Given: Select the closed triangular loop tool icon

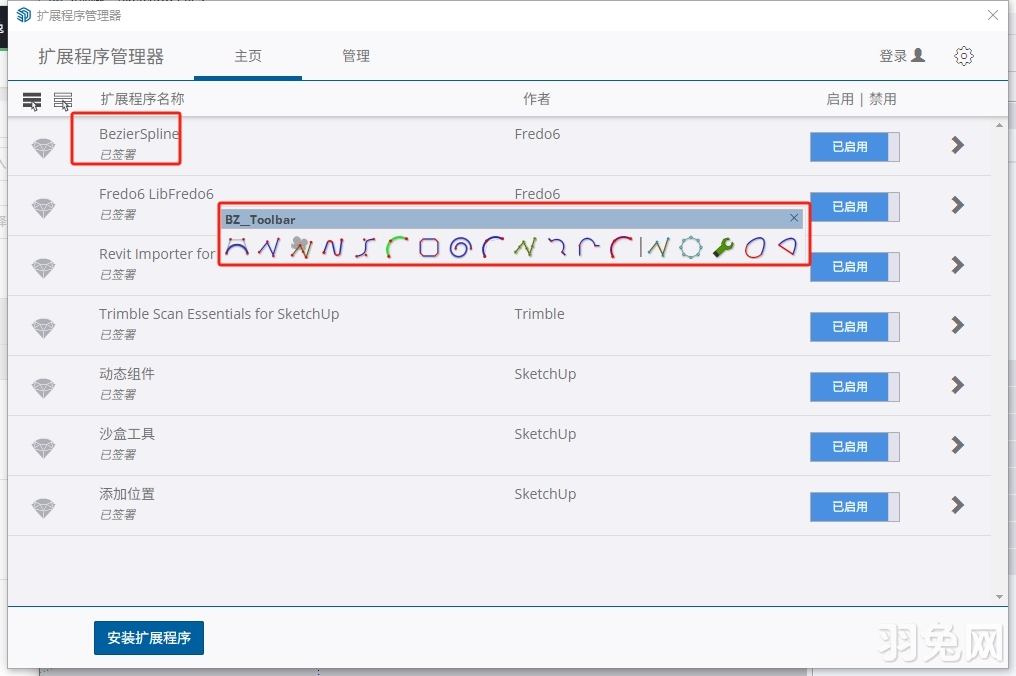Looking at the screenshot, I should (x=788, y=247).
